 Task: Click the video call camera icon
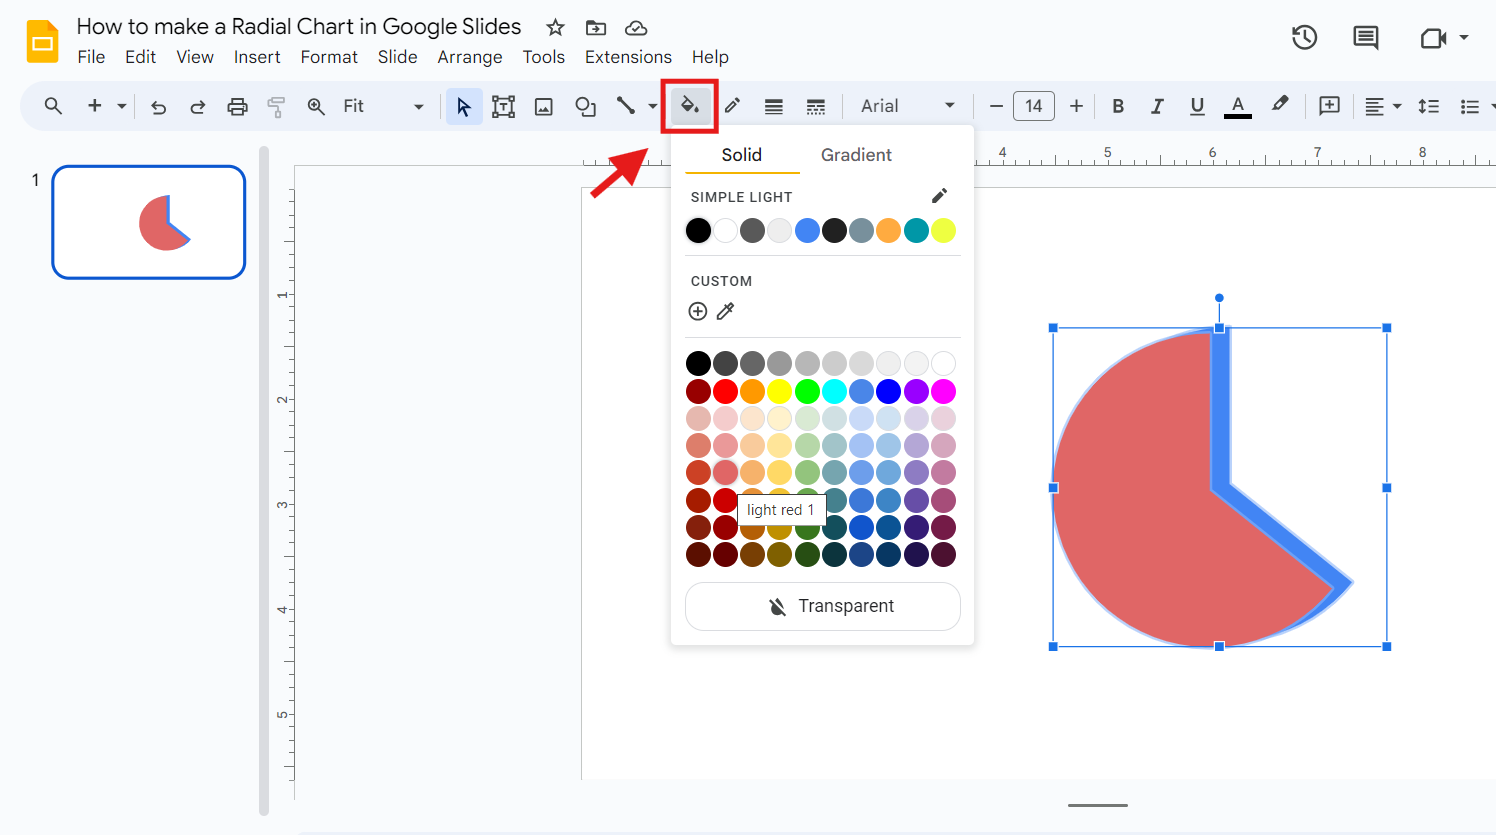click(x=1433, y=38)
